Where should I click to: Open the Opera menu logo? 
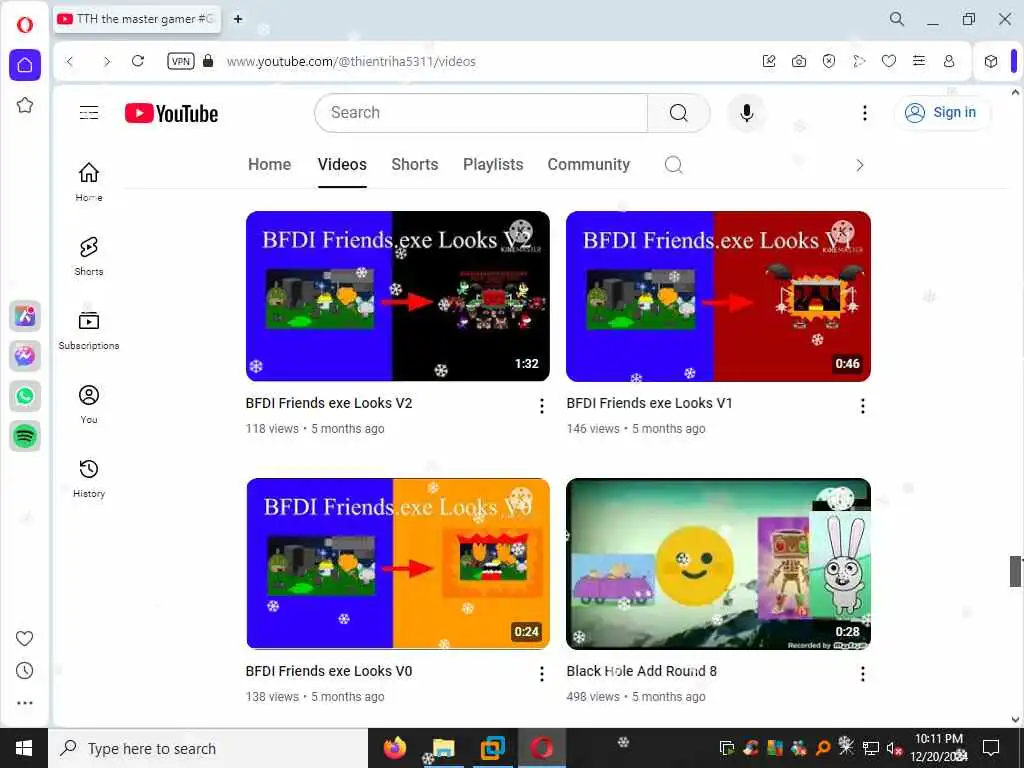[x=25, y=25]
